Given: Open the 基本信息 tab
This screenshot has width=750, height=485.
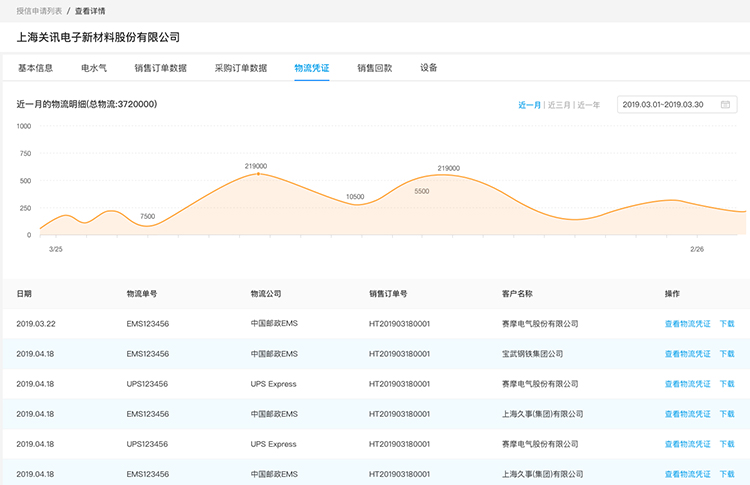Looking at the screenshot, I should click(36, 68).
